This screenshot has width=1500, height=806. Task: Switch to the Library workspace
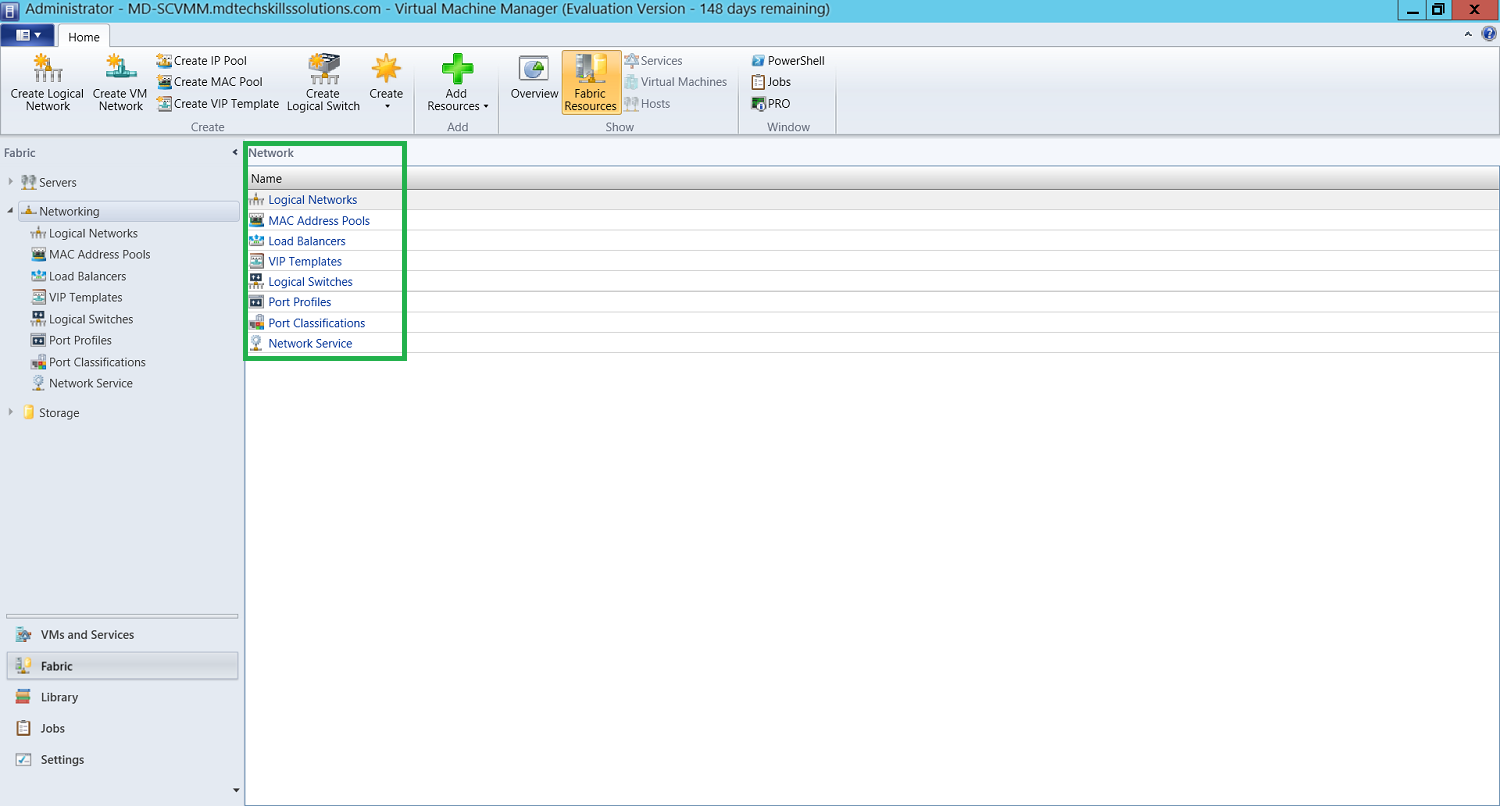click(60, 697)
